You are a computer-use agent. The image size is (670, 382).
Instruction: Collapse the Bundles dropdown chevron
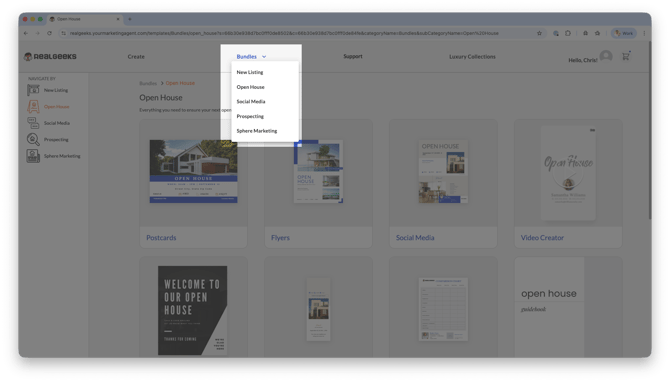pos(264,56)
